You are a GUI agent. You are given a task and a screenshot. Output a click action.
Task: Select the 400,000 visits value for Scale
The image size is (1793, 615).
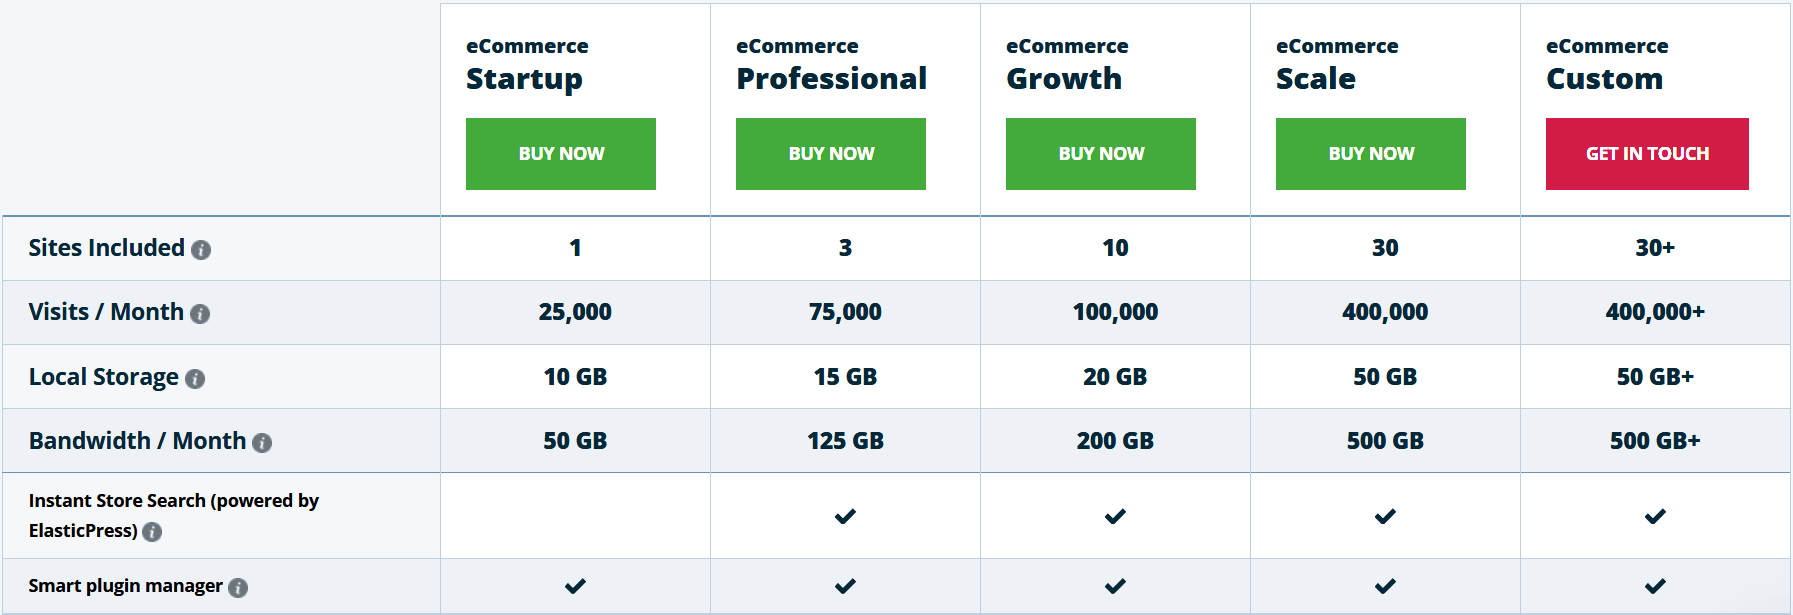coord(1385,312)
